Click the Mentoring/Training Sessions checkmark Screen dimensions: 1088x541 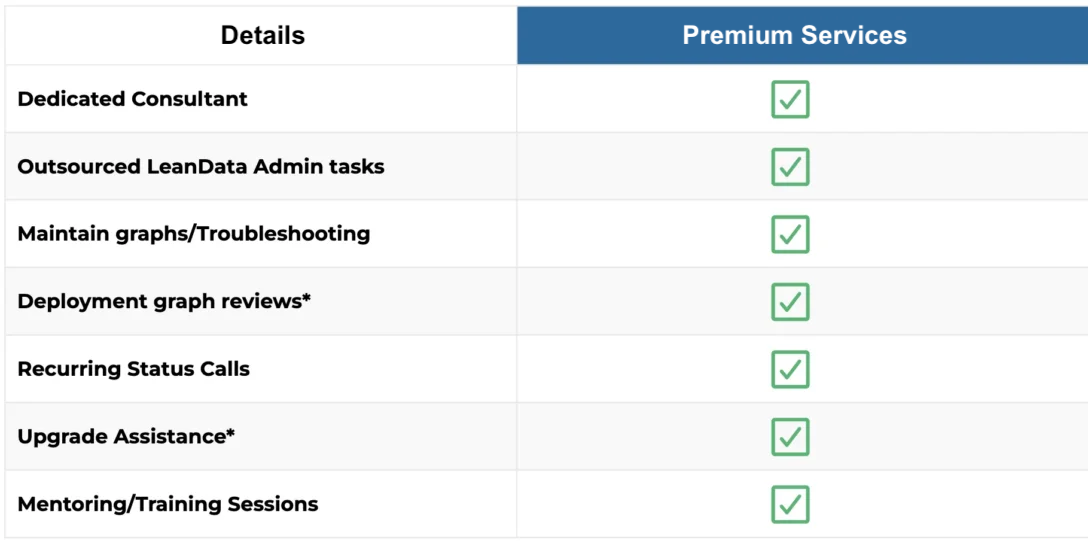click(790, 504)
